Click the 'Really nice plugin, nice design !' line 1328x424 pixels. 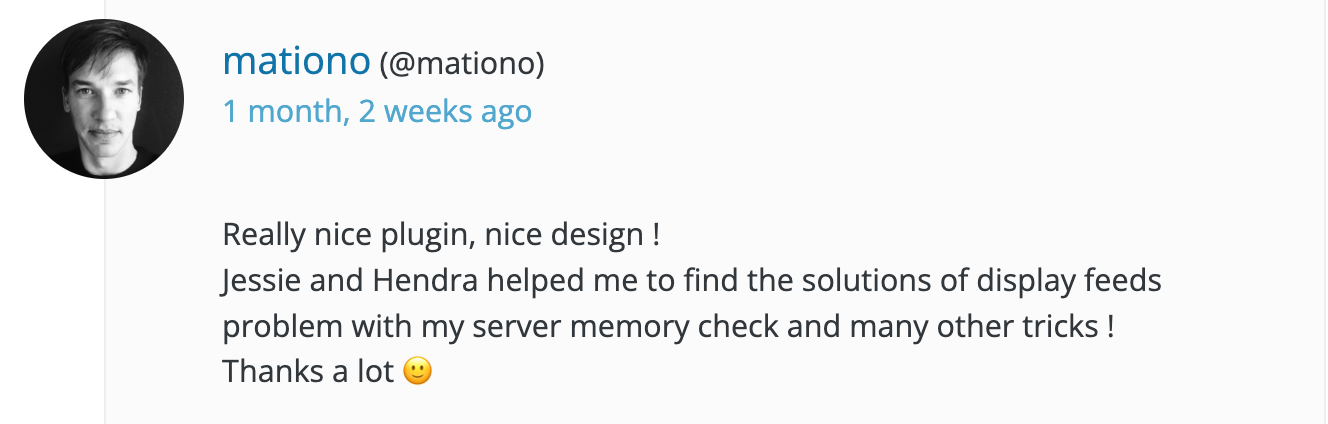(441, 236)
